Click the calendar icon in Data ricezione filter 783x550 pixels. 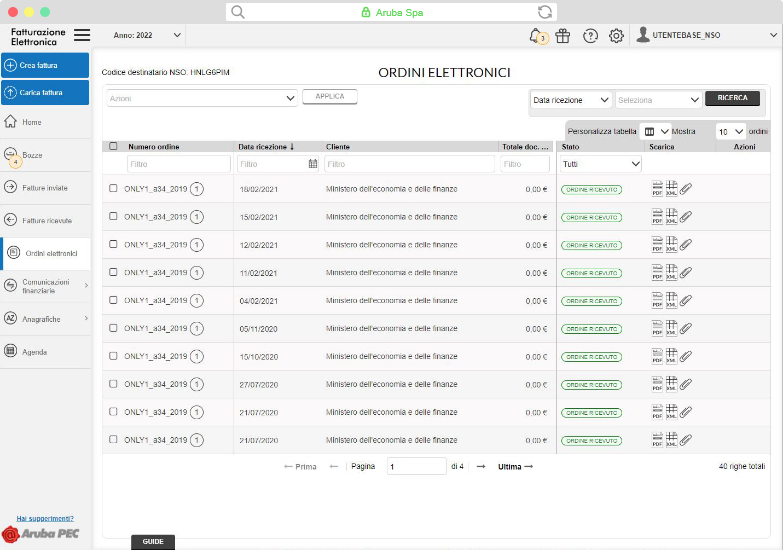point(313,164)
